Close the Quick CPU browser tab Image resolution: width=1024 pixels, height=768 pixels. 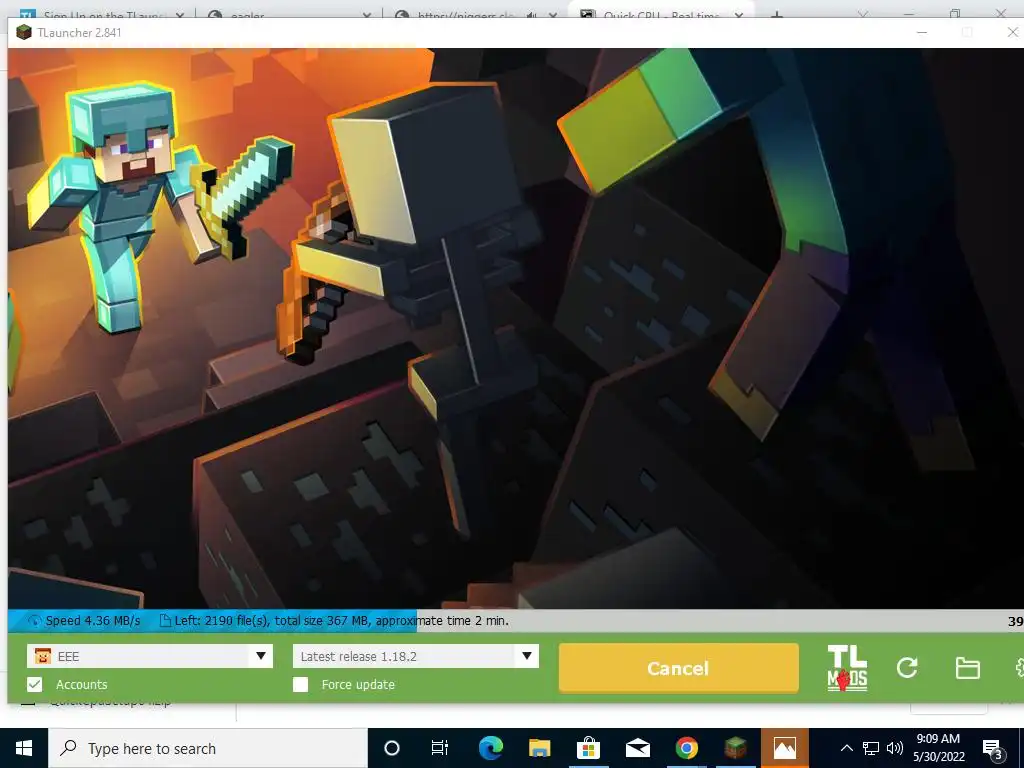click(x=739, y=15)
